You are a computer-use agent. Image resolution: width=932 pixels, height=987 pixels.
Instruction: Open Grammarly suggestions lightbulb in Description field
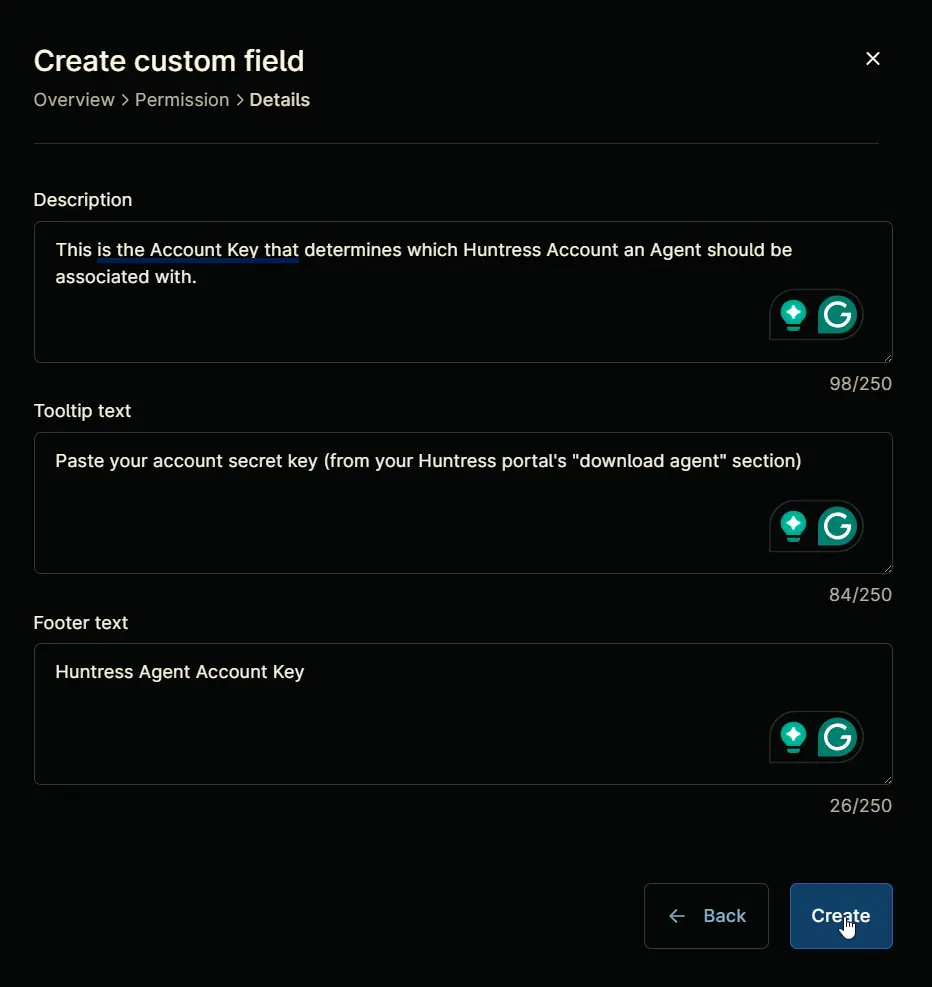(794, 315)
